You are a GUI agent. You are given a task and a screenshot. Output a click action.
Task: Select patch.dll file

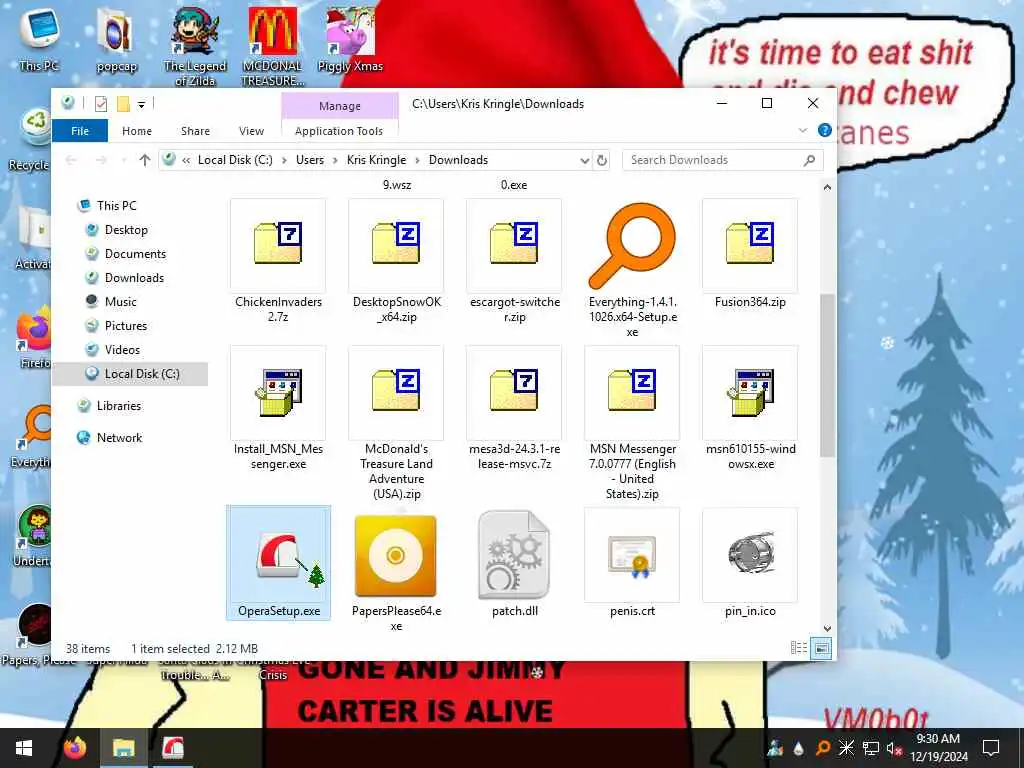[x=515, y=563]
